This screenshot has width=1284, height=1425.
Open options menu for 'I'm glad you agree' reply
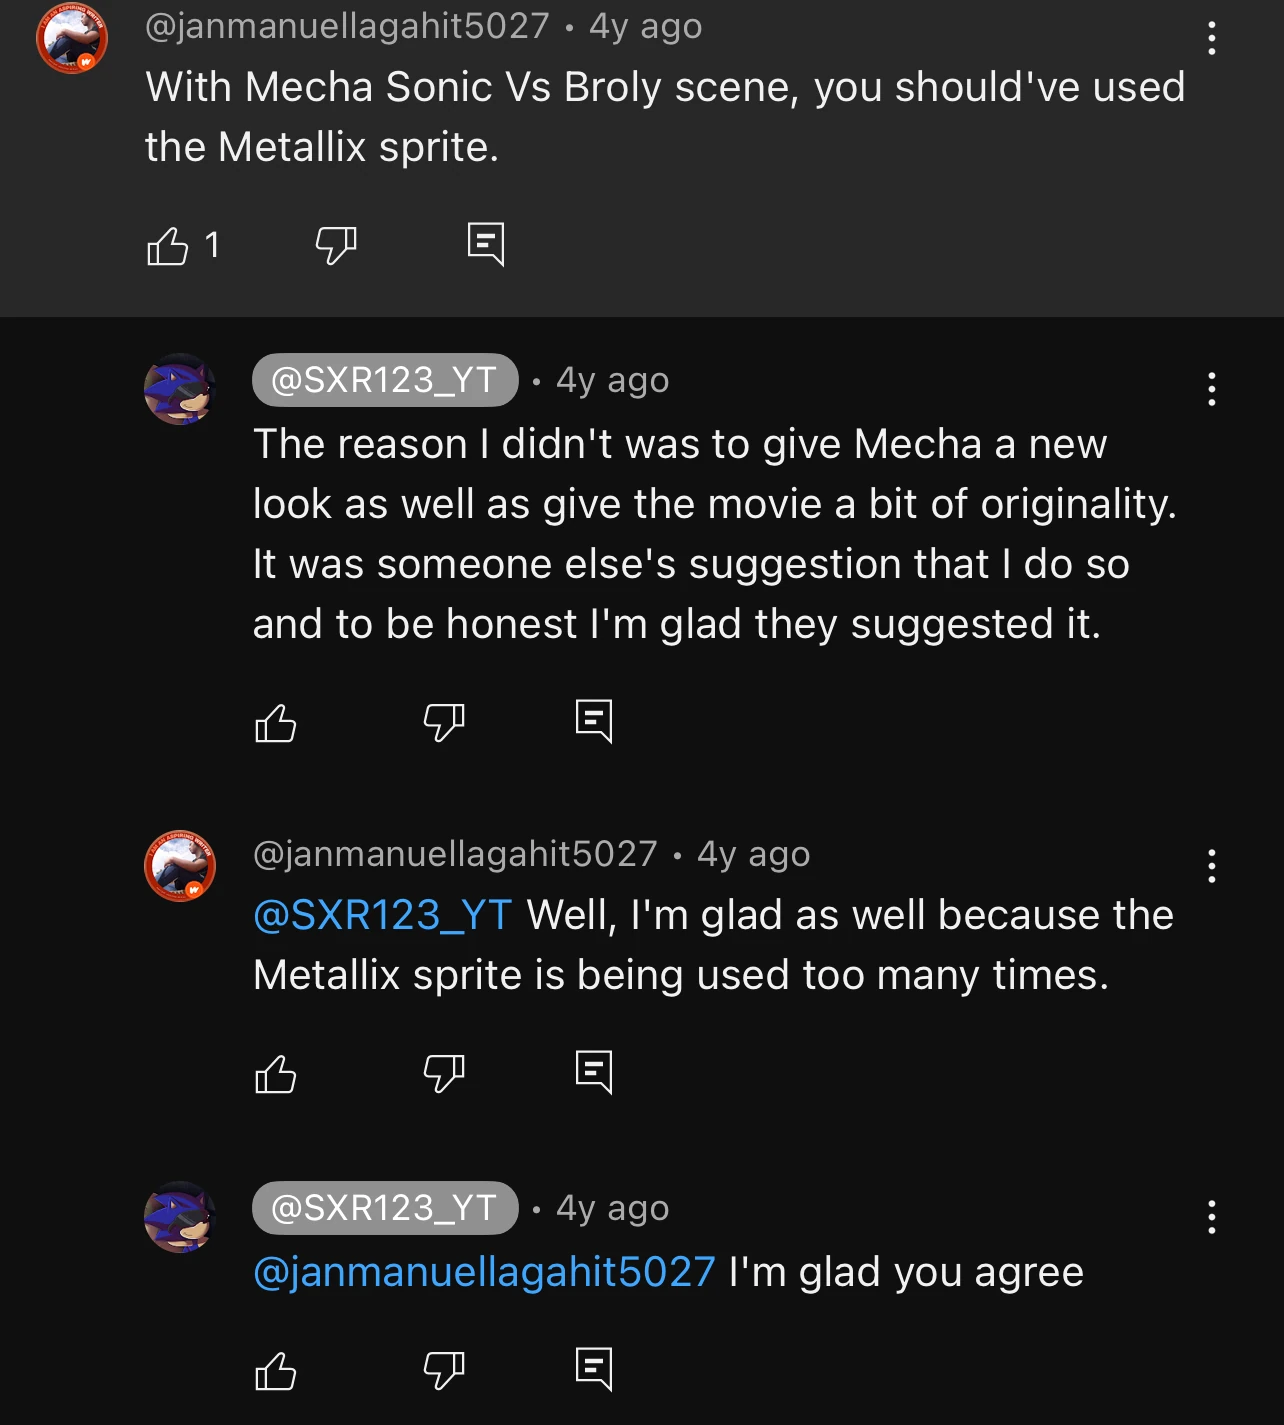pos(1211,1217)
